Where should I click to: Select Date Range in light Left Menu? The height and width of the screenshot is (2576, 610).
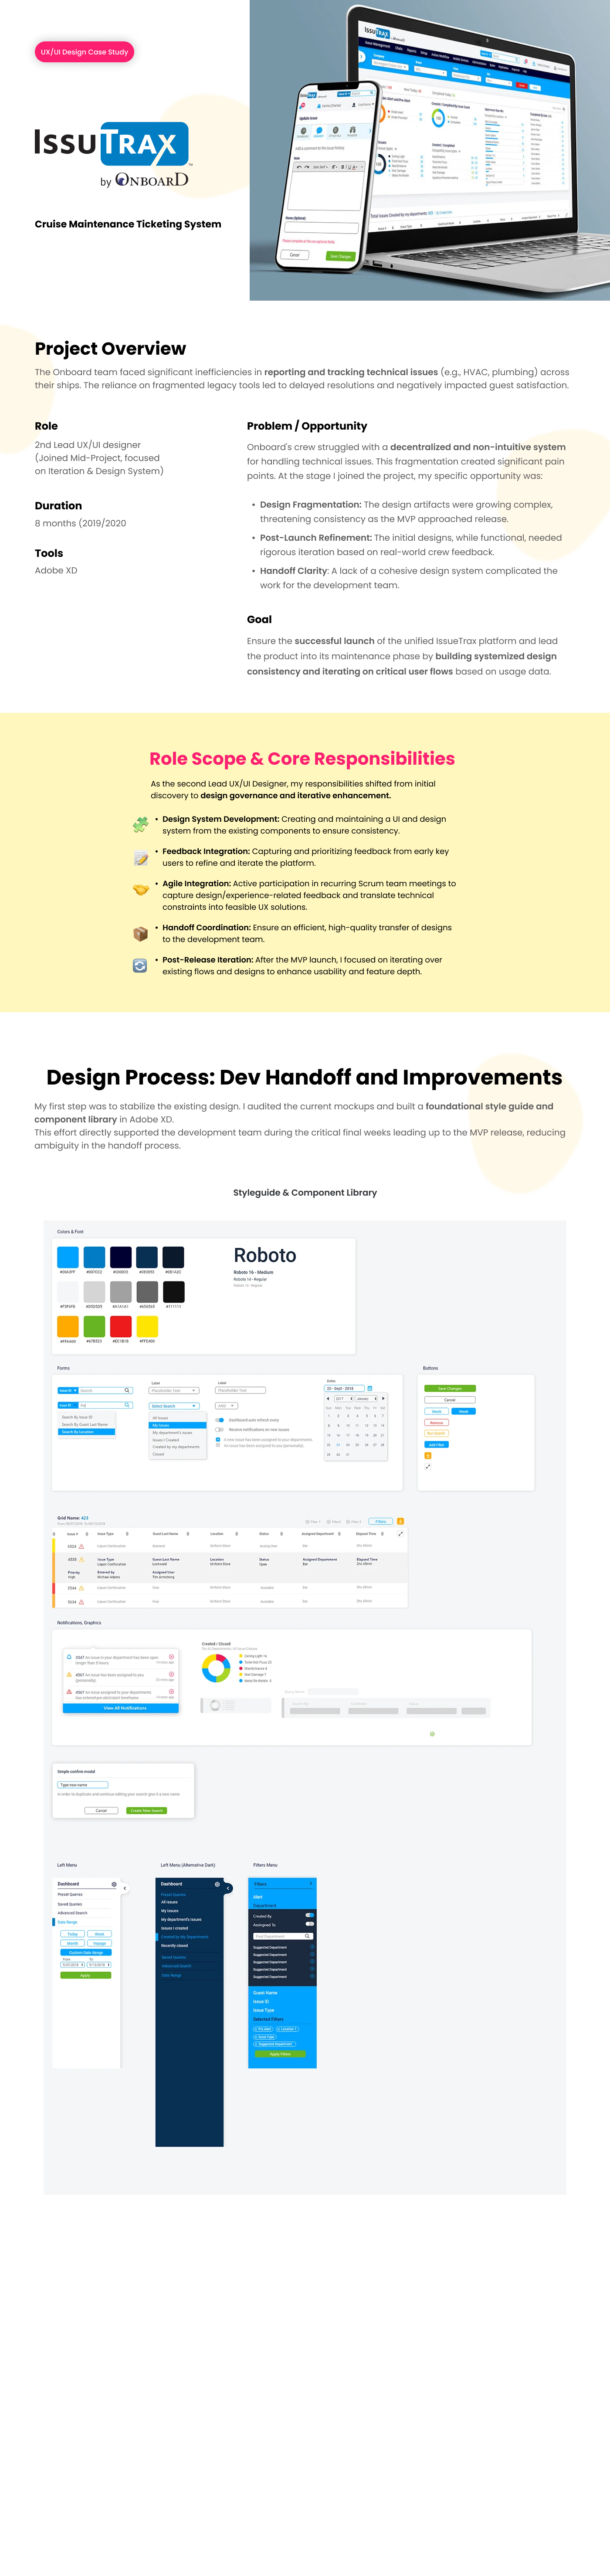pyautogui.click(x=67, y=1922)
